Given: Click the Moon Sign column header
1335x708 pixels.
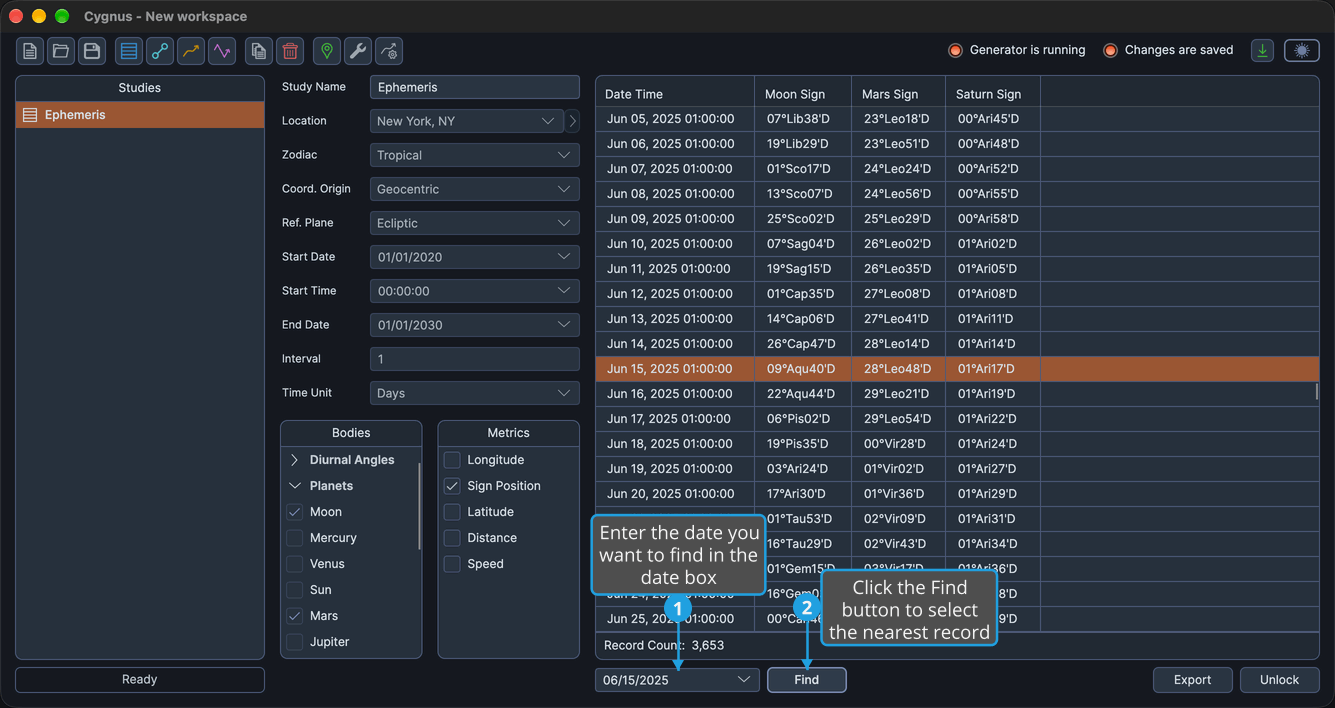Looking at the screenshot, I should 803,94.
